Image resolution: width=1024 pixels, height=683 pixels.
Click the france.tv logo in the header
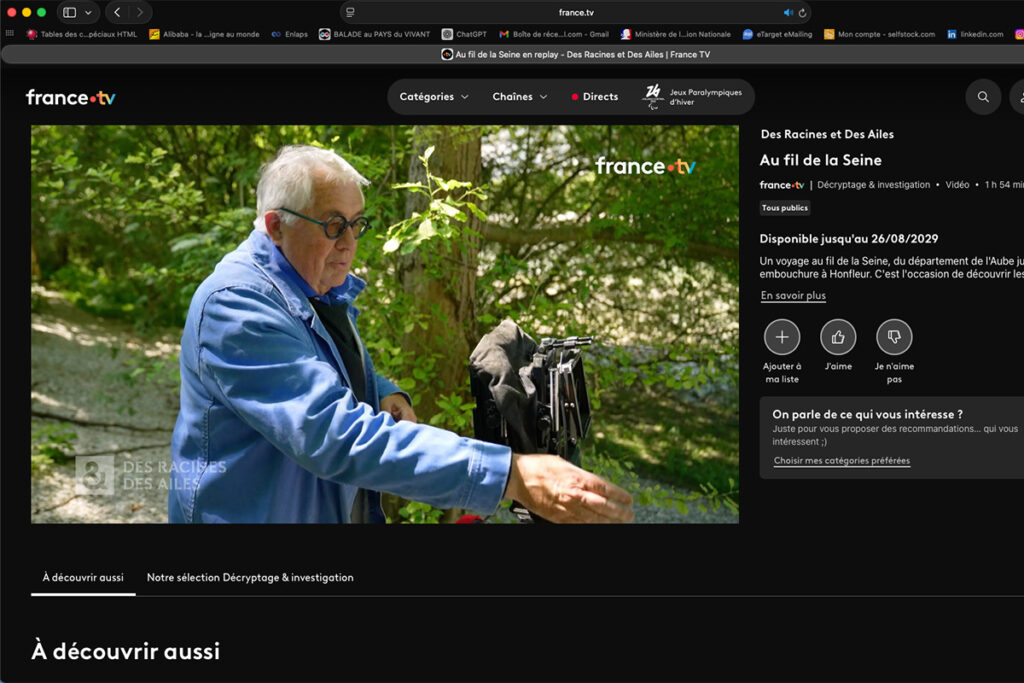[x=70, y=97]
